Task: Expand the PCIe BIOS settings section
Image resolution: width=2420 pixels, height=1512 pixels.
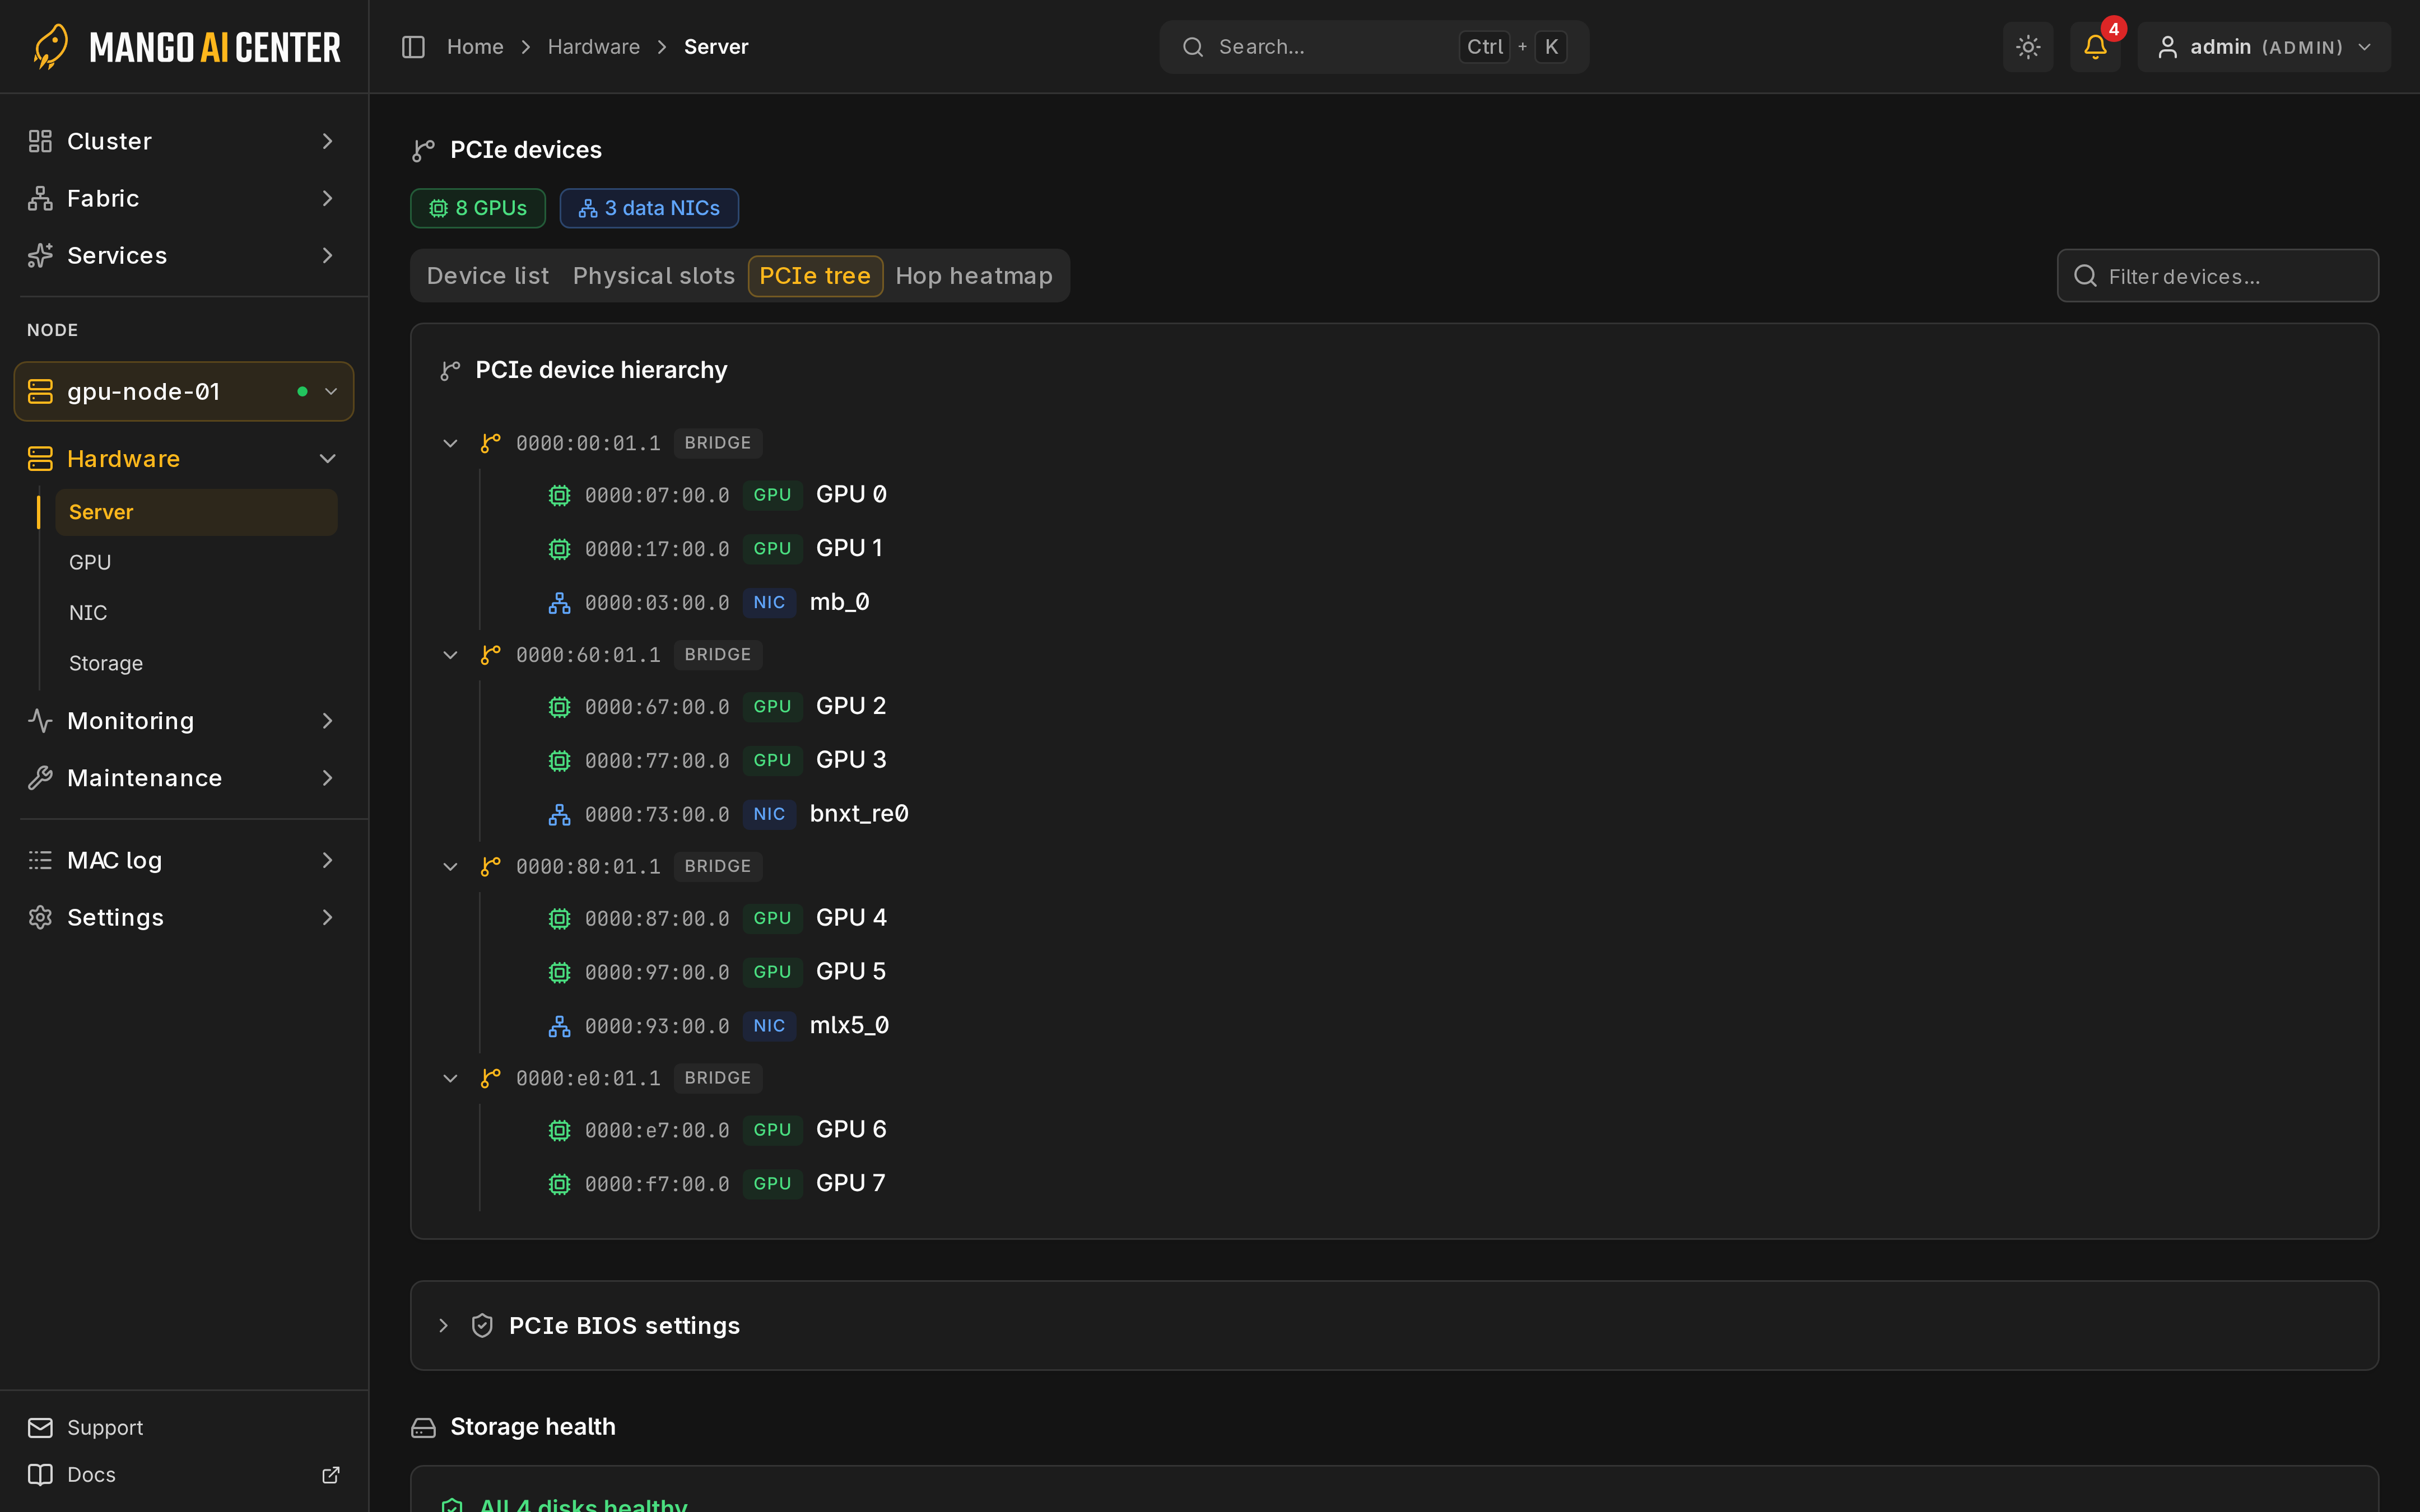Action: pyautogui.click(x=443, y=1325)
